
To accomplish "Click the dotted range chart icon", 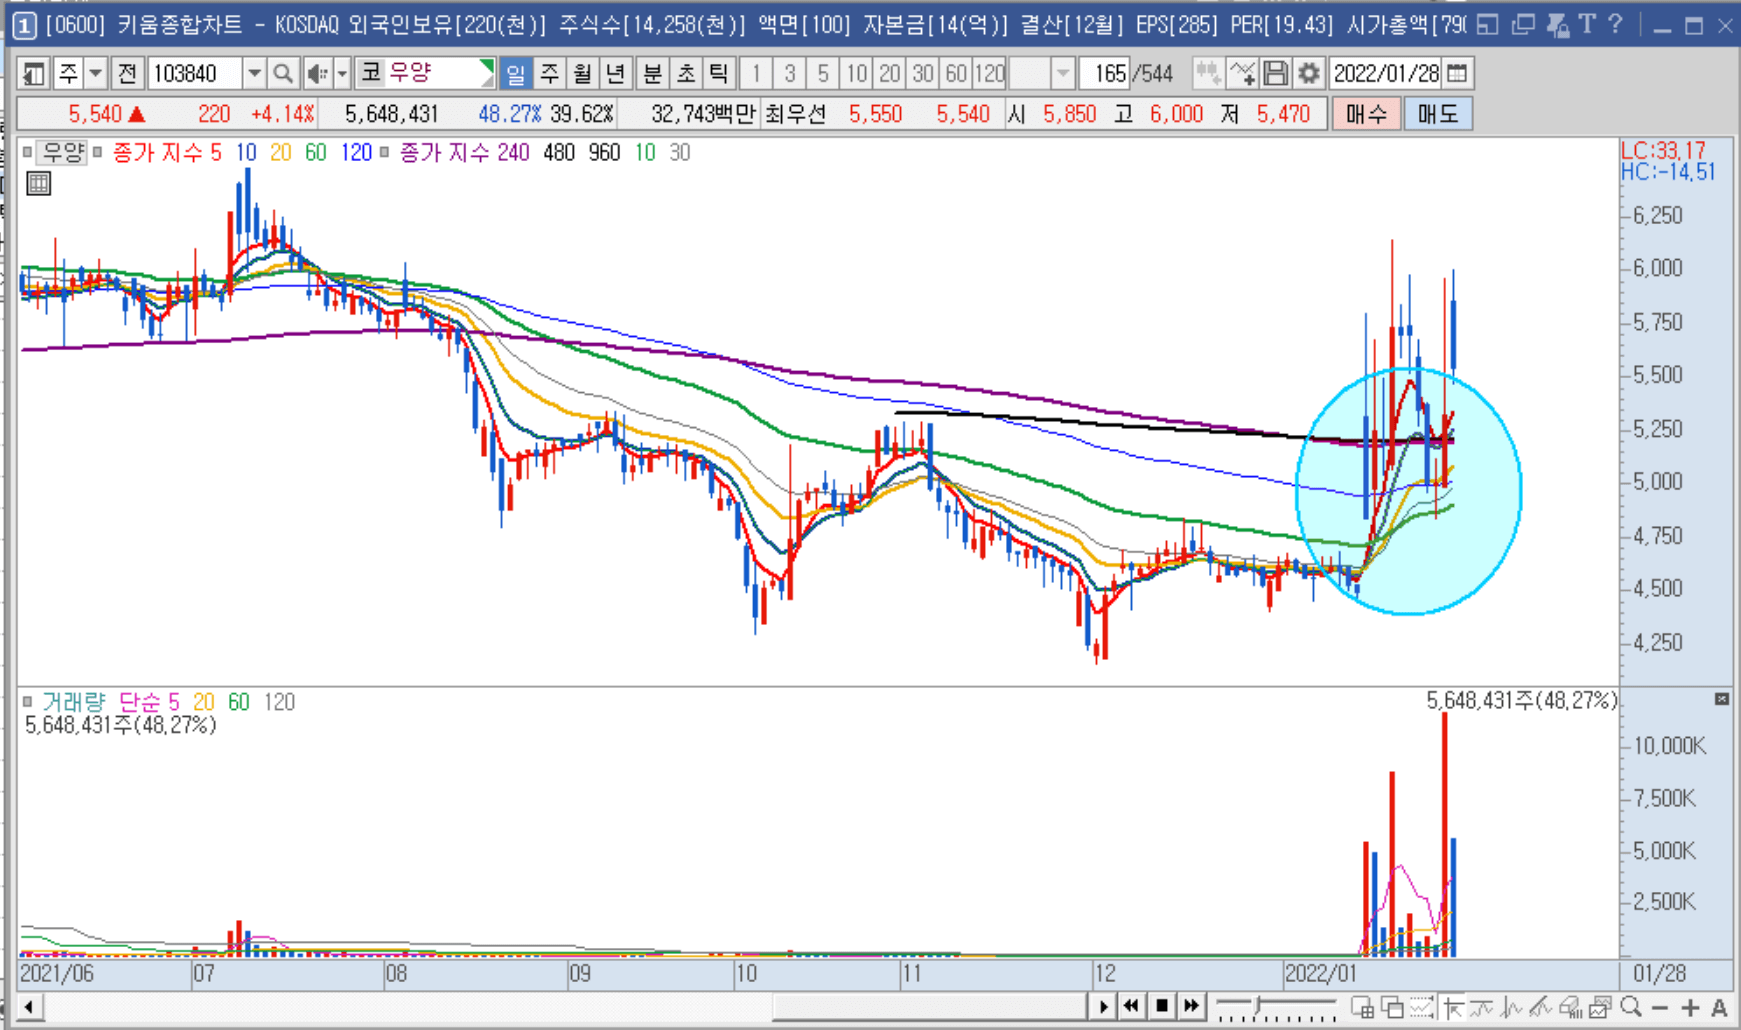I will [x=1422, y=1007].
